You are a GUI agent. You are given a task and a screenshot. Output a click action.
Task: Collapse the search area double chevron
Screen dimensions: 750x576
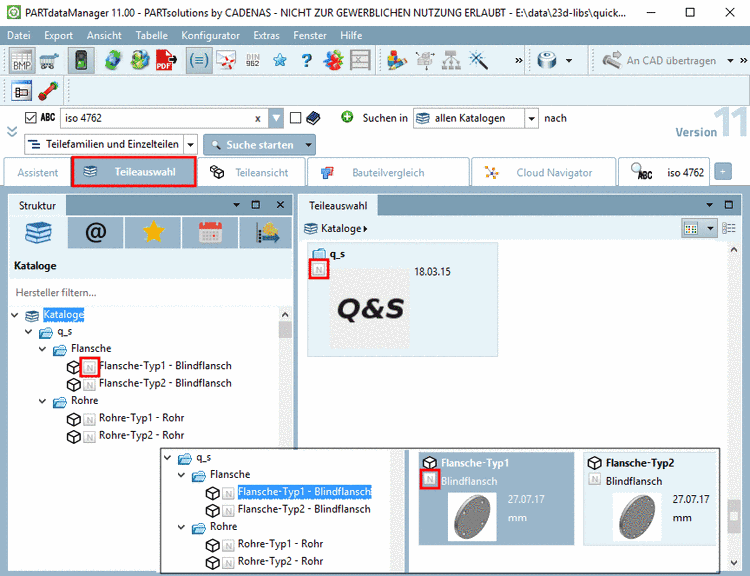12,131
